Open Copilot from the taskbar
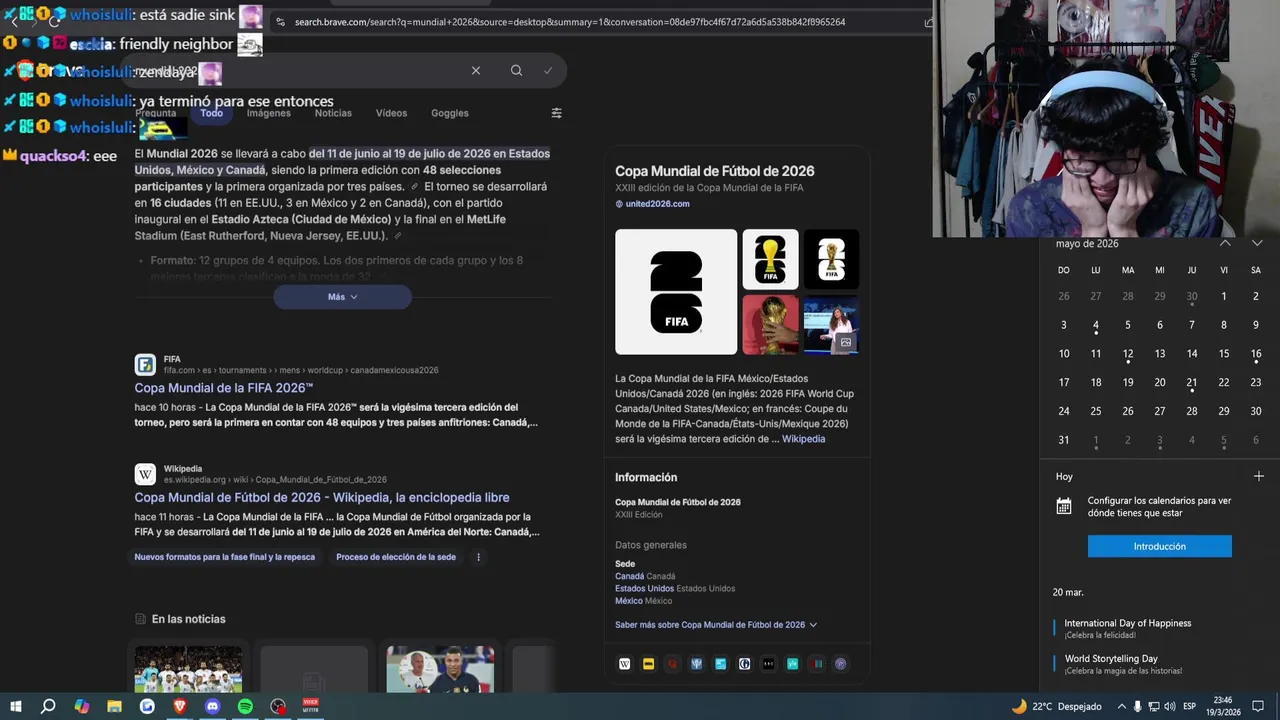The width and height of the screenshot is (1280, 720). tap(82, 706)
